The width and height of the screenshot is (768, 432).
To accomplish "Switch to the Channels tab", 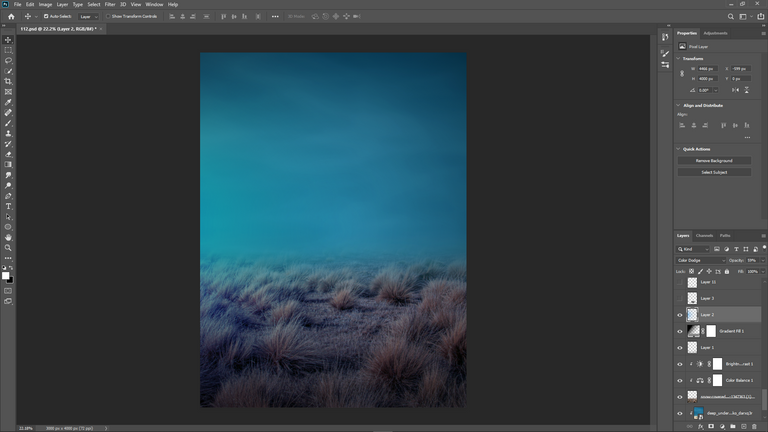I will (x=704, y=236).
